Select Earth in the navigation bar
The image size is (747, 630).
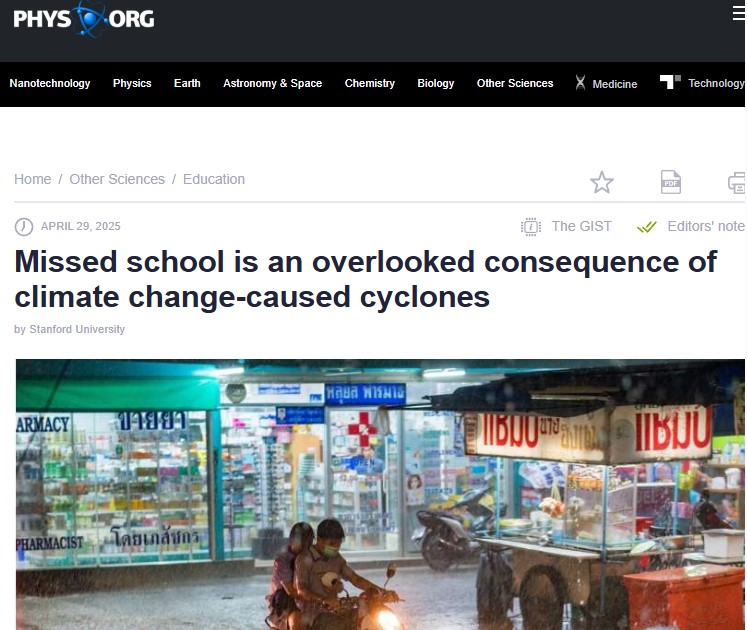pyautogui.click(x=187, y=83)
